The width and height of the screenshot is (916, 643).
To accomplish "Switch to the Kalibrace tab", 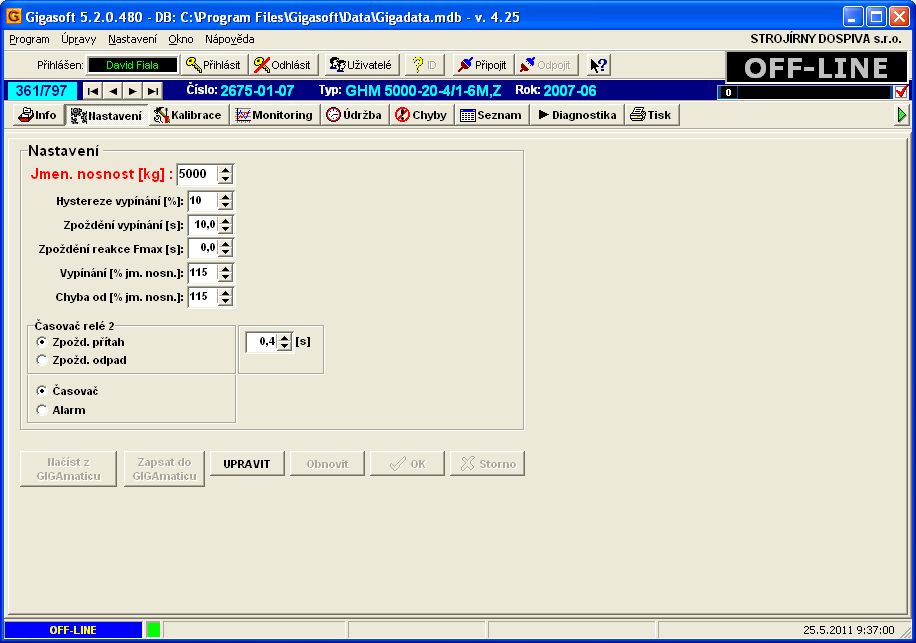I will tap(187, 115).
